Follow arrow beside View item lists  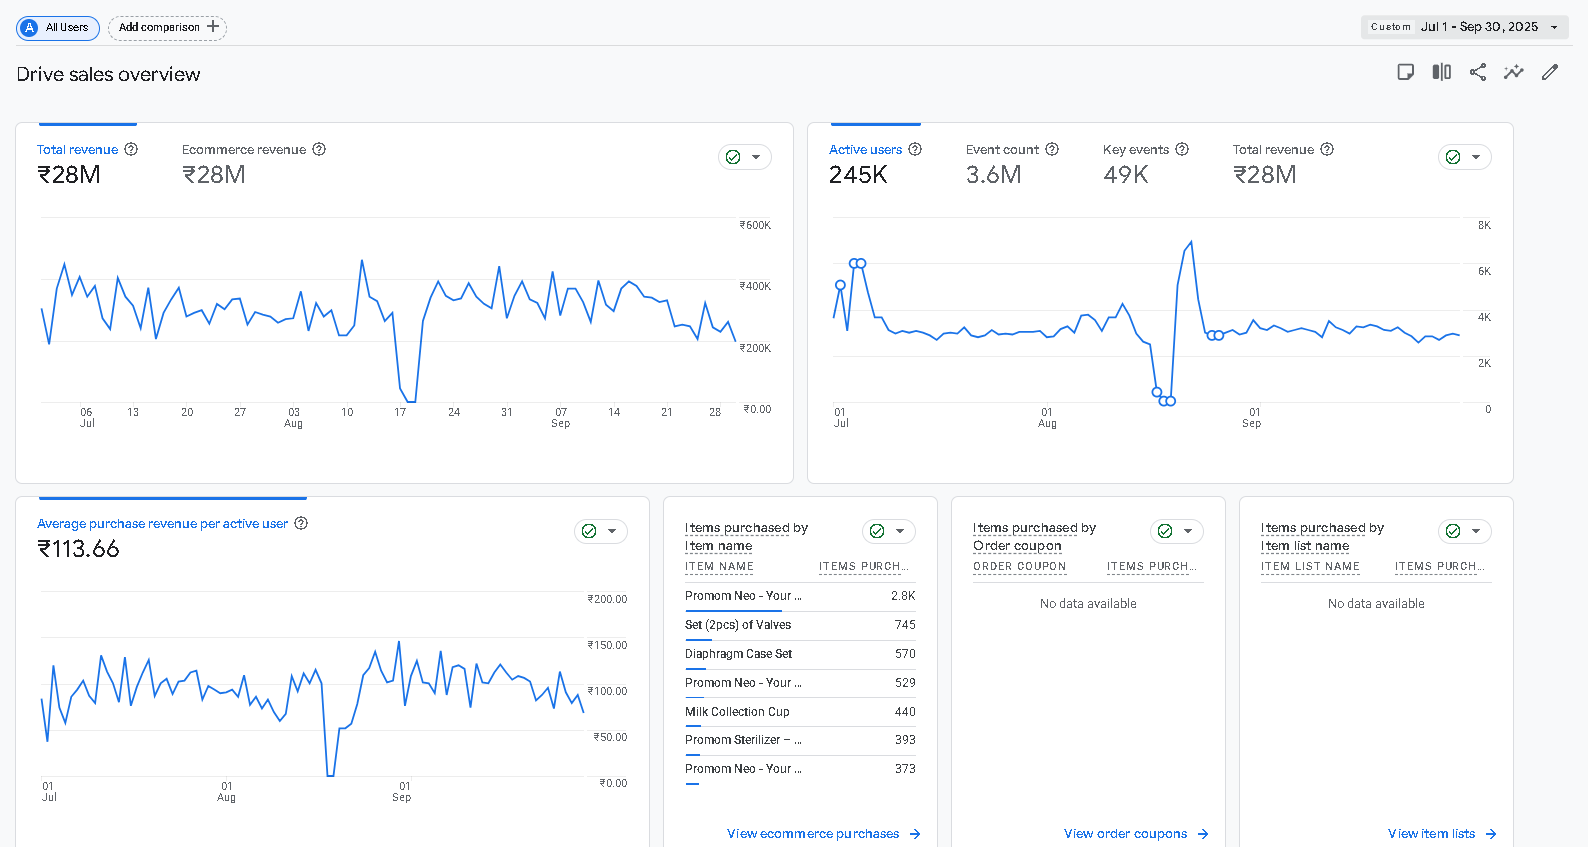pos(1491,834)
